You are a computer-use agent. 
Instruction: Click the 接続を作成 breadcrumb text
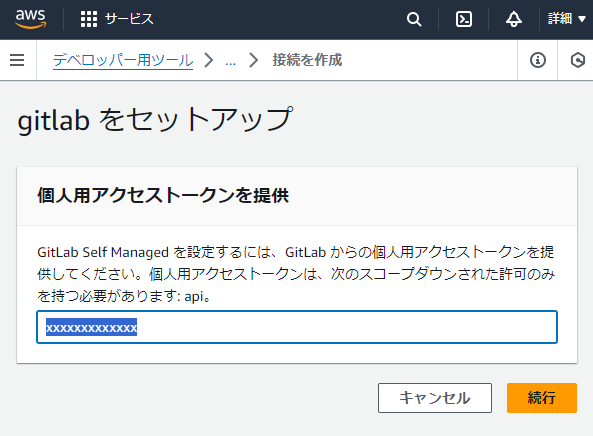point(307,60)
